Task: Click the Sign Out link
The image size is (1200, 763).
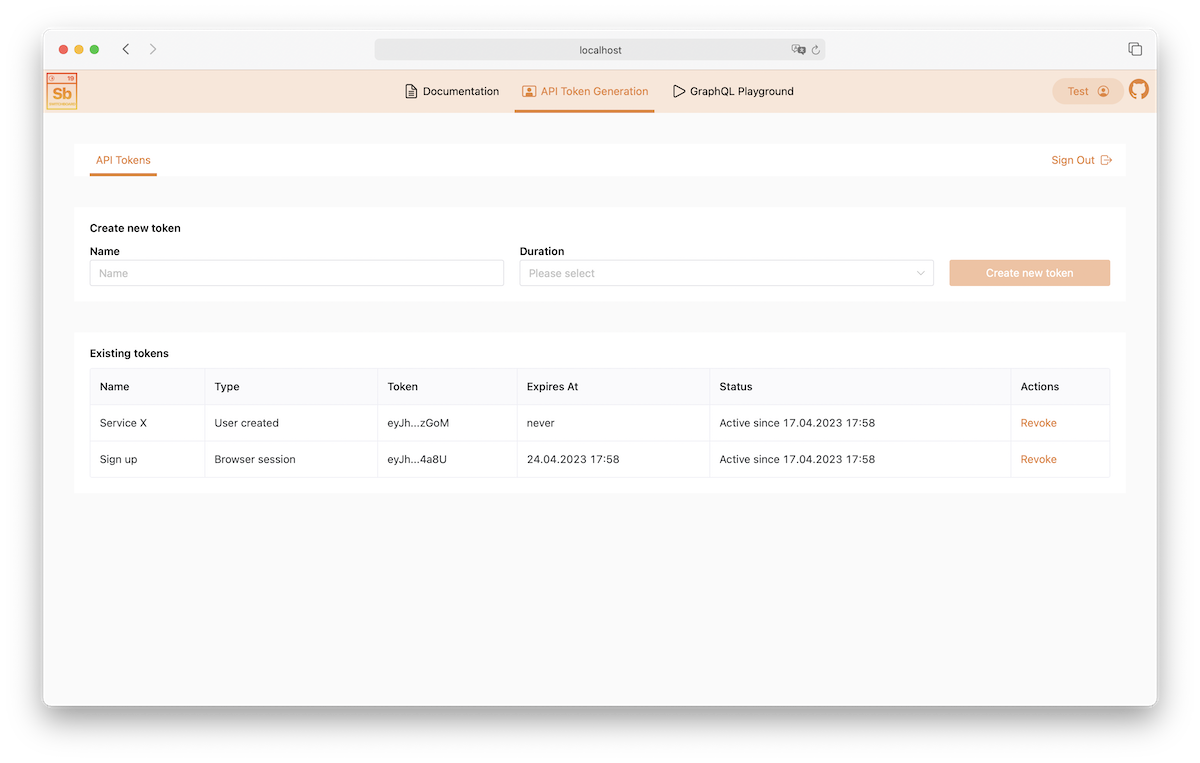Action: (1082, 160)
